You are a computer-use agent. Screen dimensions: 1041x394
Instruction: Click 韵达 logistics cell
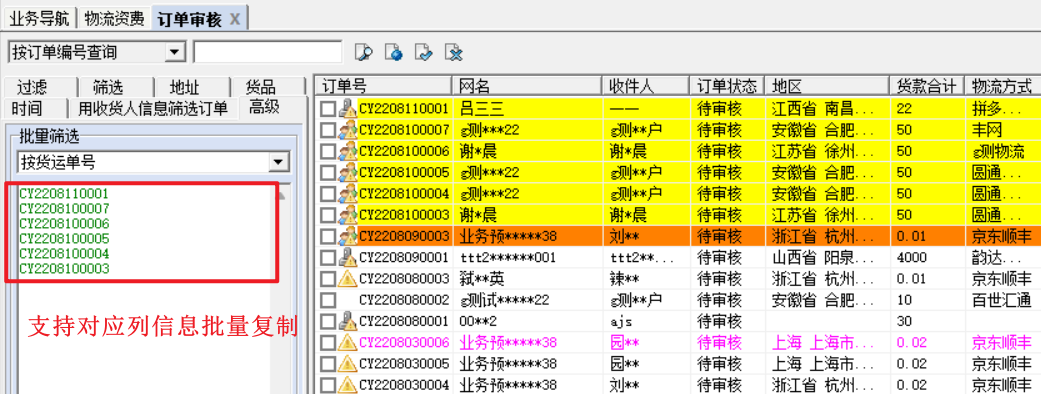point(997,258)
